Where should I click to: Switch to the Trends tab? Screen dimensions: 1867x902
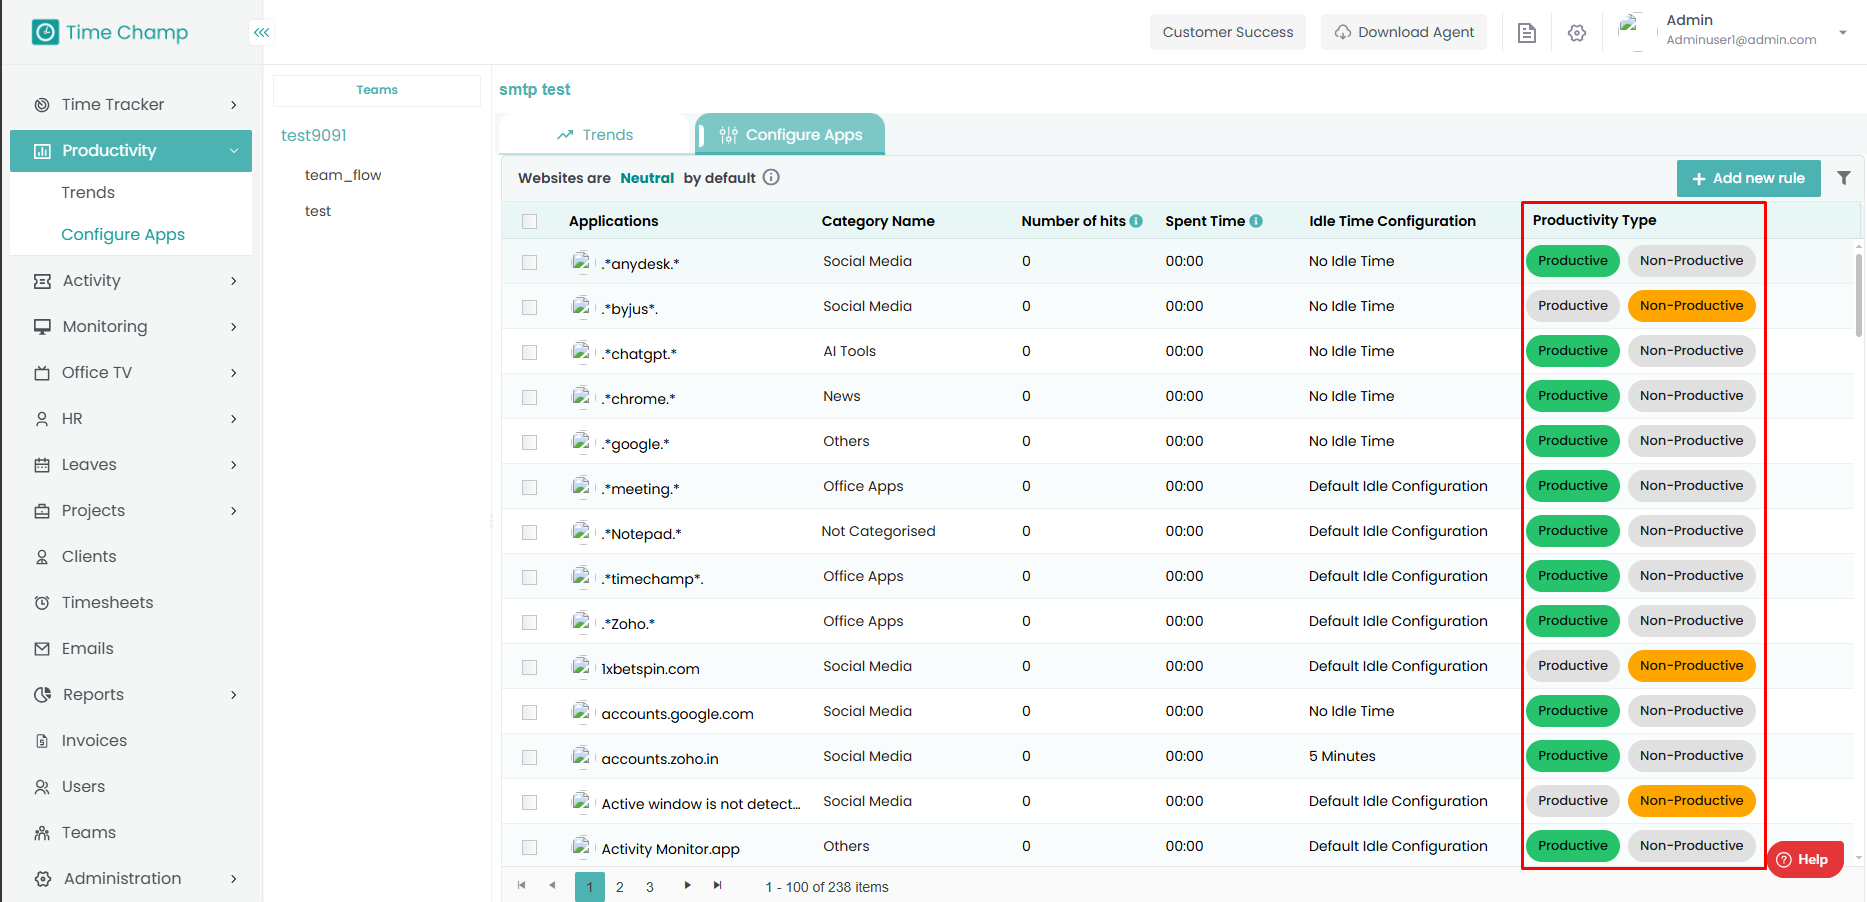[595, 135]
